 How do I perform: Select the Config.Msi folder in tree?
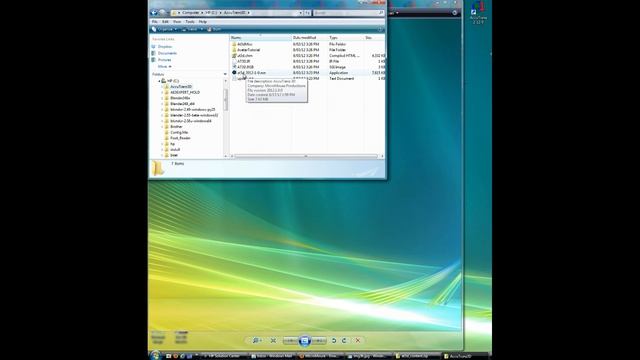tap(179, 132)
